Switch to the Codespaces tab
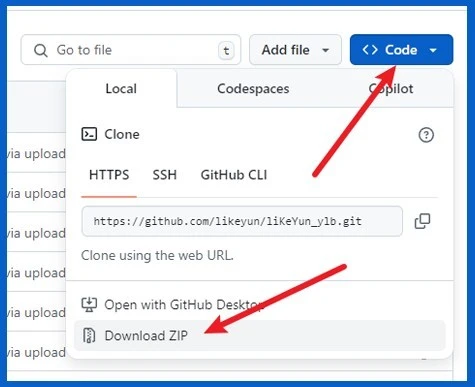 pyautogui.click(x=253, y=89)
